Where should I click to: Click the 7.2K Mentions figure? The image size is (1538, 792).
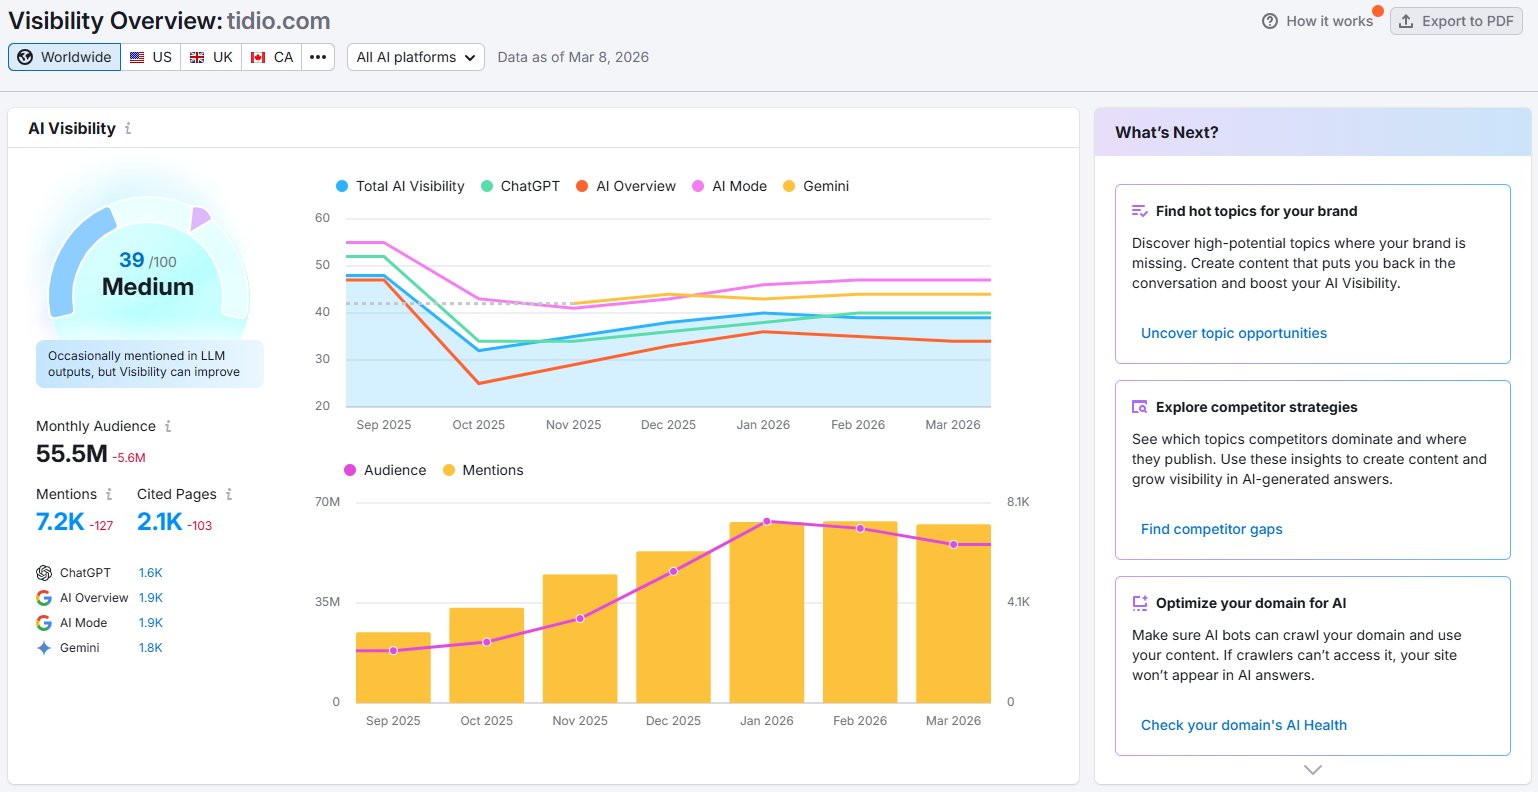coord(60,522)
